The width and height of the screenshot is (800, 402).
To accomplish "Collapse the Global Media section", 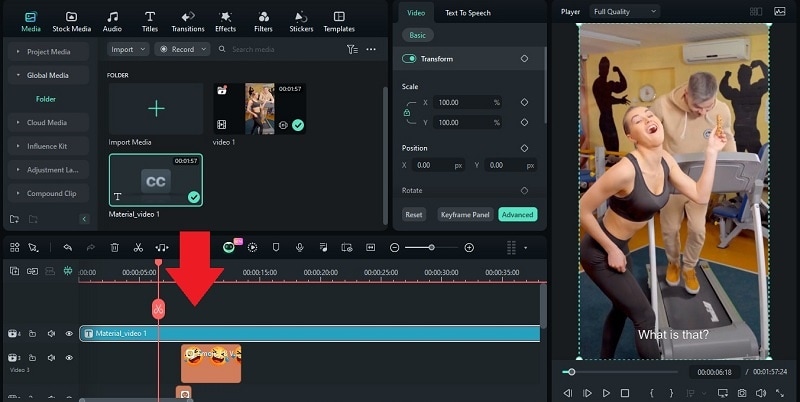I will [x=48, y=75].
